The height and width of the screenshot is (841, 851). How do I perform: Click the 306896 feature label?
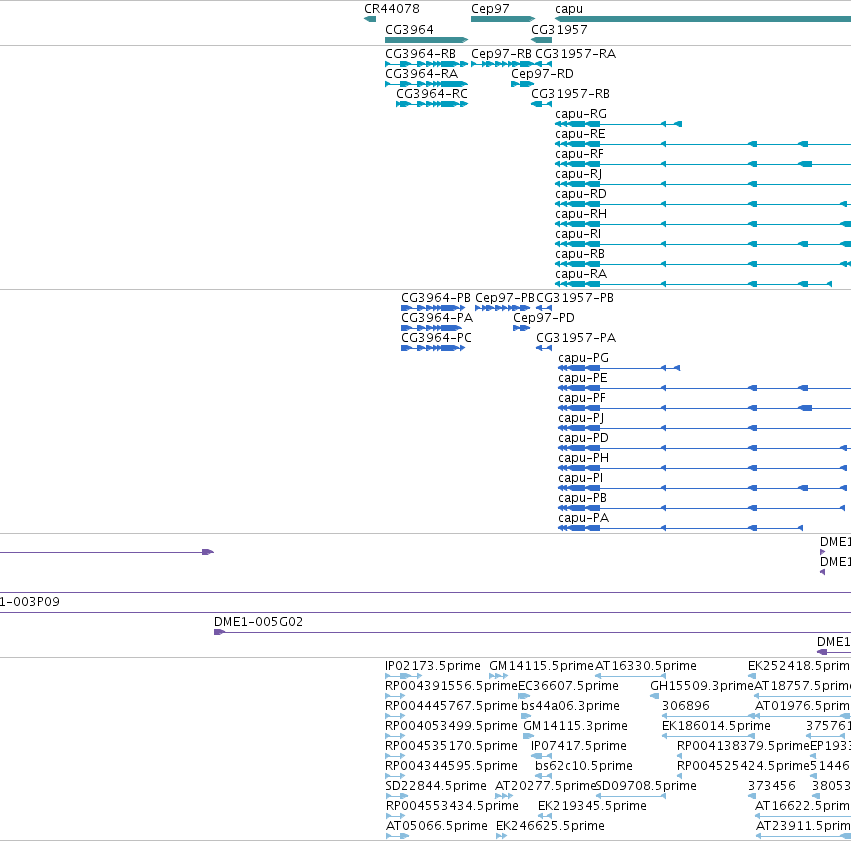pyautogui.click(x=685, y=706)
